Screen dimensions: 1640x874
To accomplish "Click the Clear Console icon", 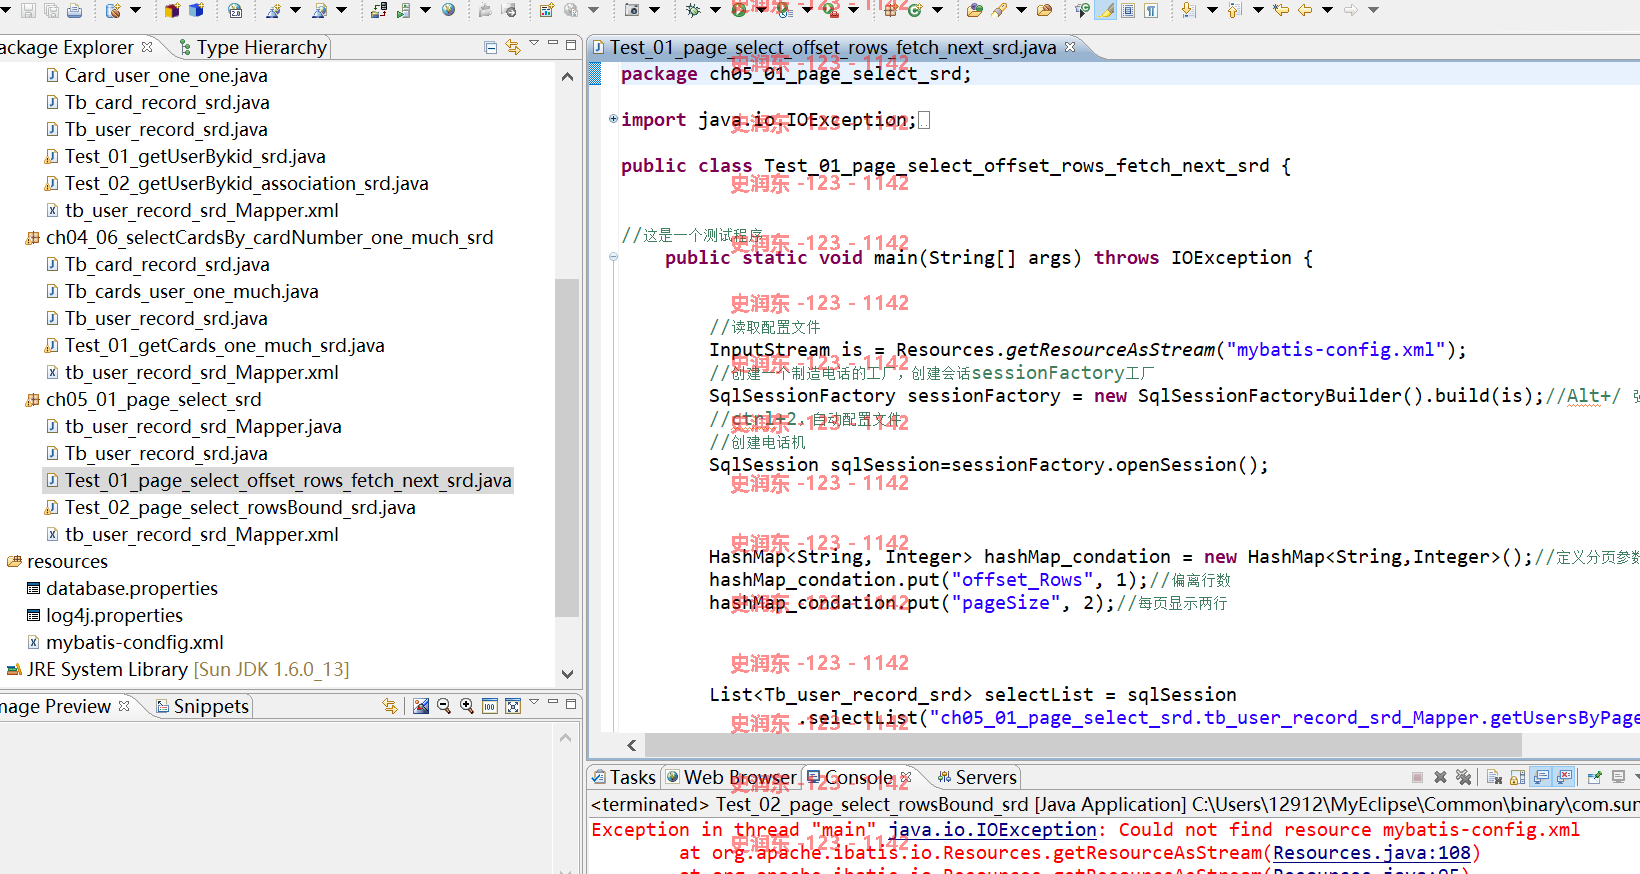I will tap(1494, 777).
